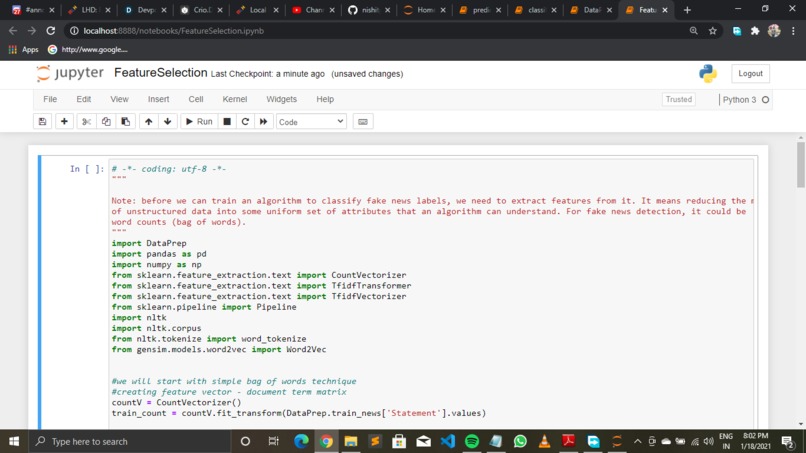Click the address bar URL
Screen dimensions: 806x453
click(x=174, y=31)
